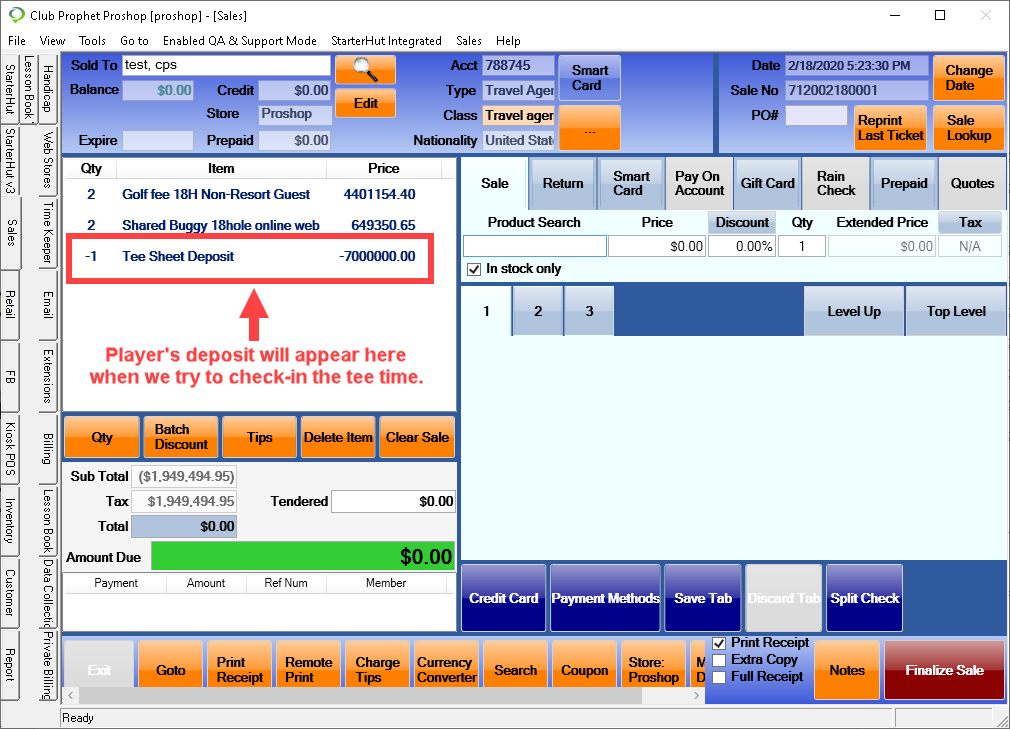
Task: Open the Customer side tab
Action: click(x=10, y=592)
